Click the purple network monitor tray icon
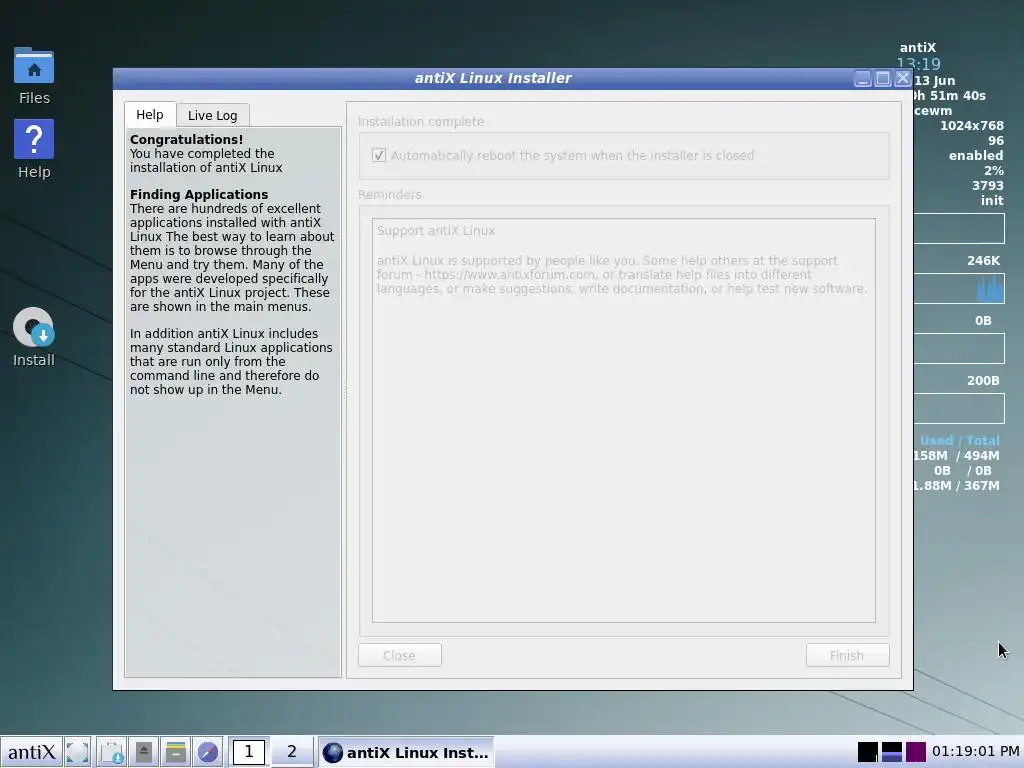This screenshot has width=1024, height=768. pyautogui.click(x=916, y=752)
